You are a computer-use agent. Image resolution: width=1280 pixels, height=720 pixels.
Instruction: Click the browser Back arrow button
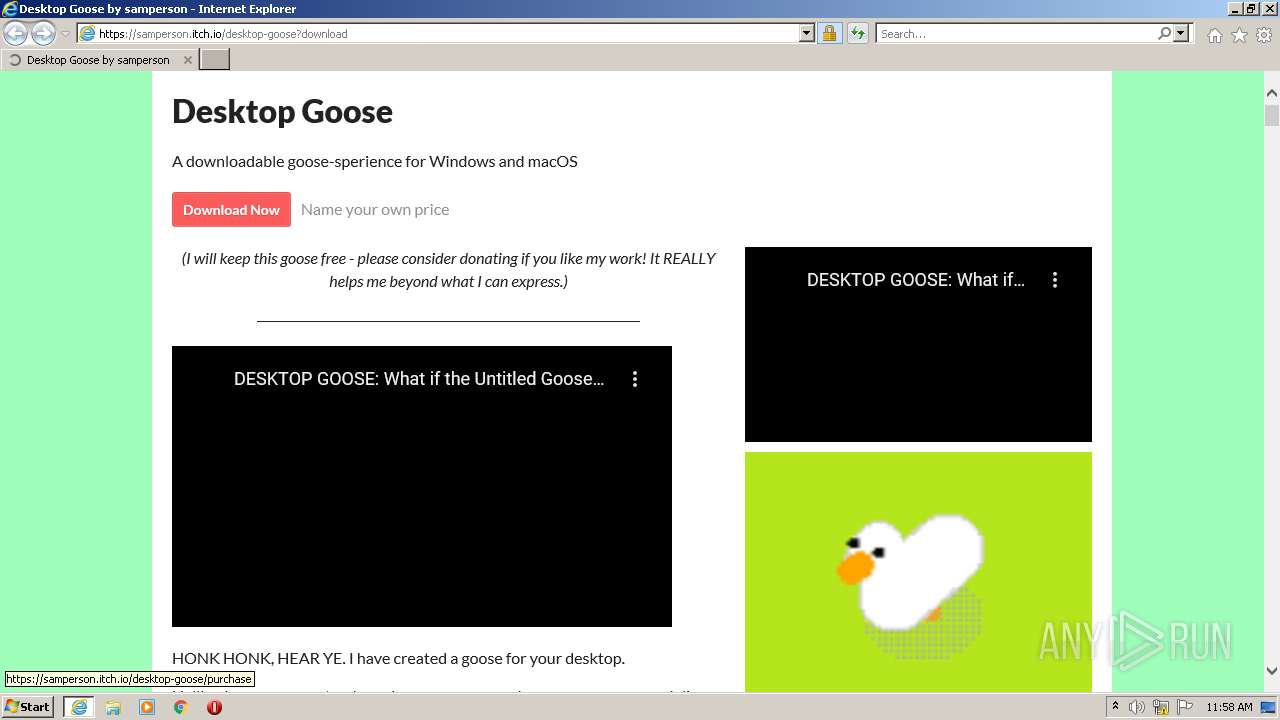16,34
